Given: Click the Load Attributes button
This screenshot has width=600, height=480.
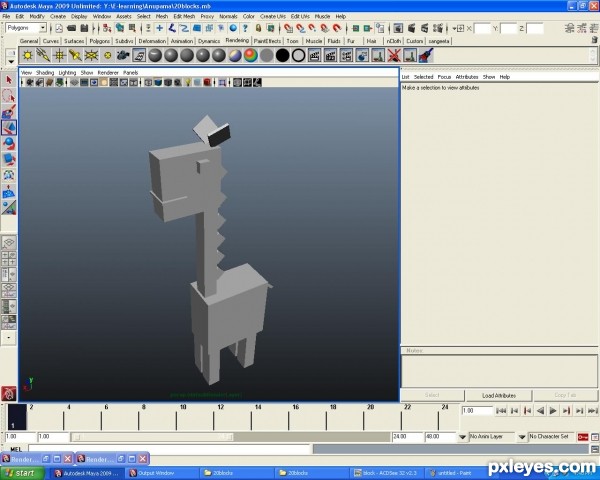Looking at the screenshot, I should click(x=499, y=395).
